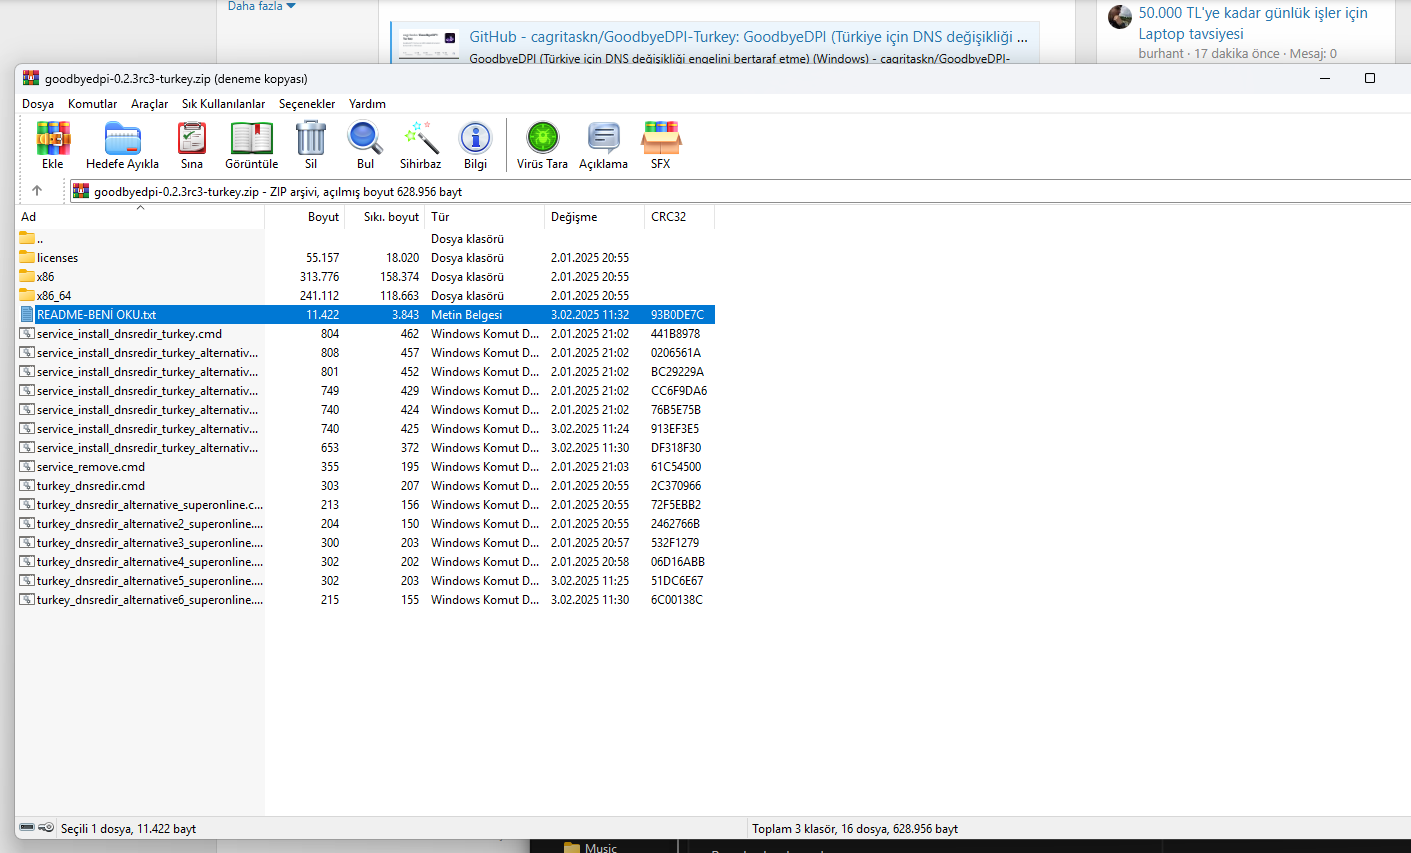Open the GitHub GoodbyeDPI-Turkey link in browser
This screenshot has width=1411, height=853.
coord(748,37)
